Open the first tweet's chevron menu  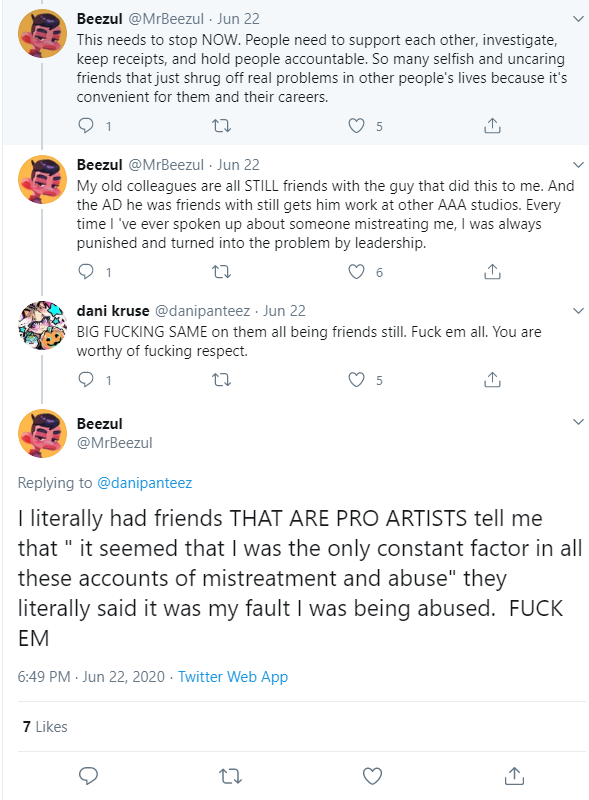point(578,19)
